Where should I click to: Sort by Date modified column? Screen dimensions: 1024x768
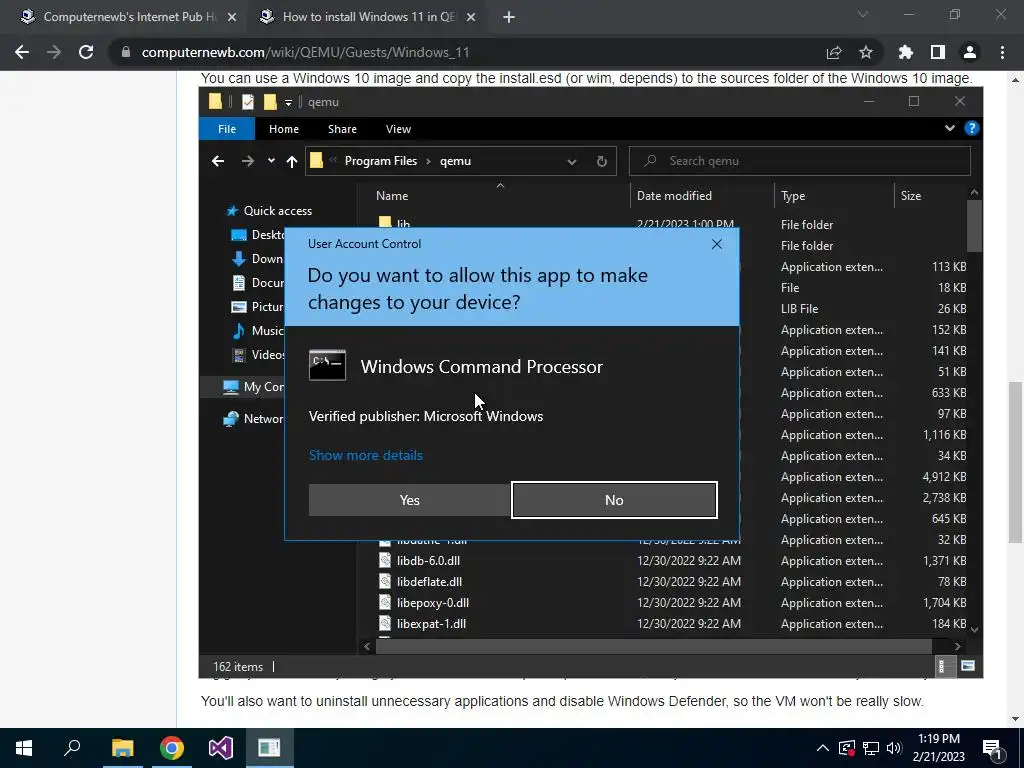(x=674, y=195)
